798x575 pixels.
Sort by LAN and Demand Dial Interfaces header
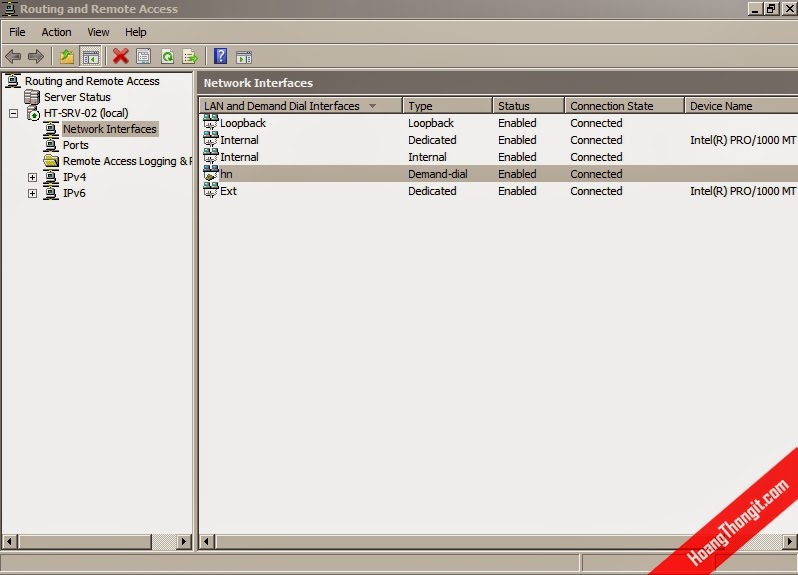click(301, 106)
